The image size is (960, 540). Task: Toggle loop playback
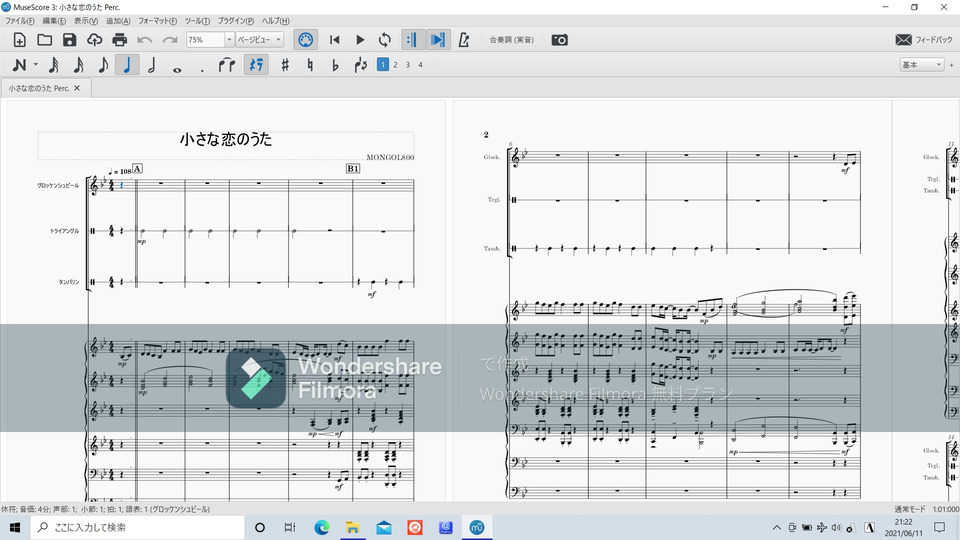click(384, 40)
